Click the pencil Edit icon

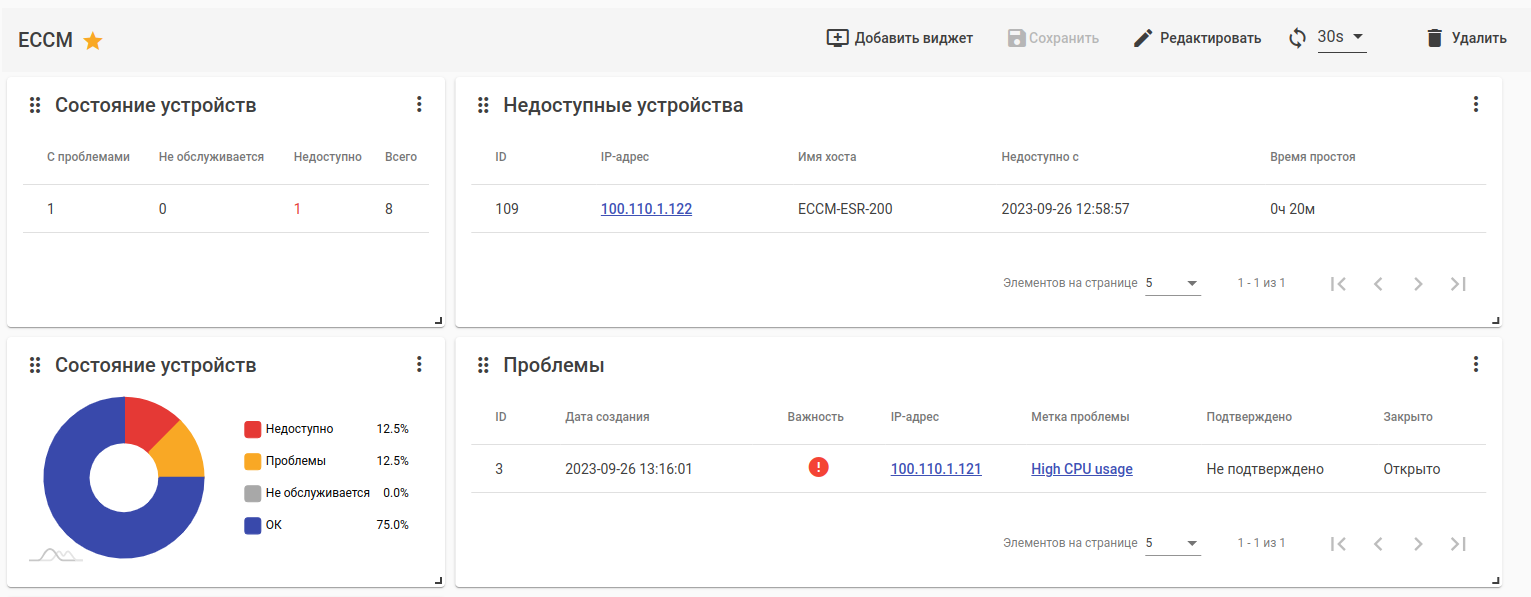point(1143,38)
